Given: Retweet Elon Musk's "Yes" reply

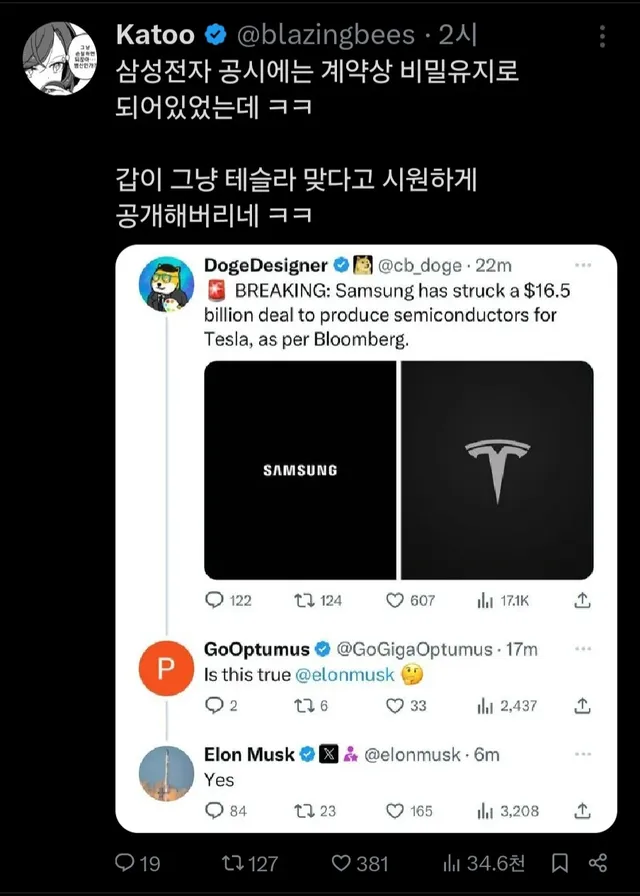Looking at the screenshot, I should point(302,810).
